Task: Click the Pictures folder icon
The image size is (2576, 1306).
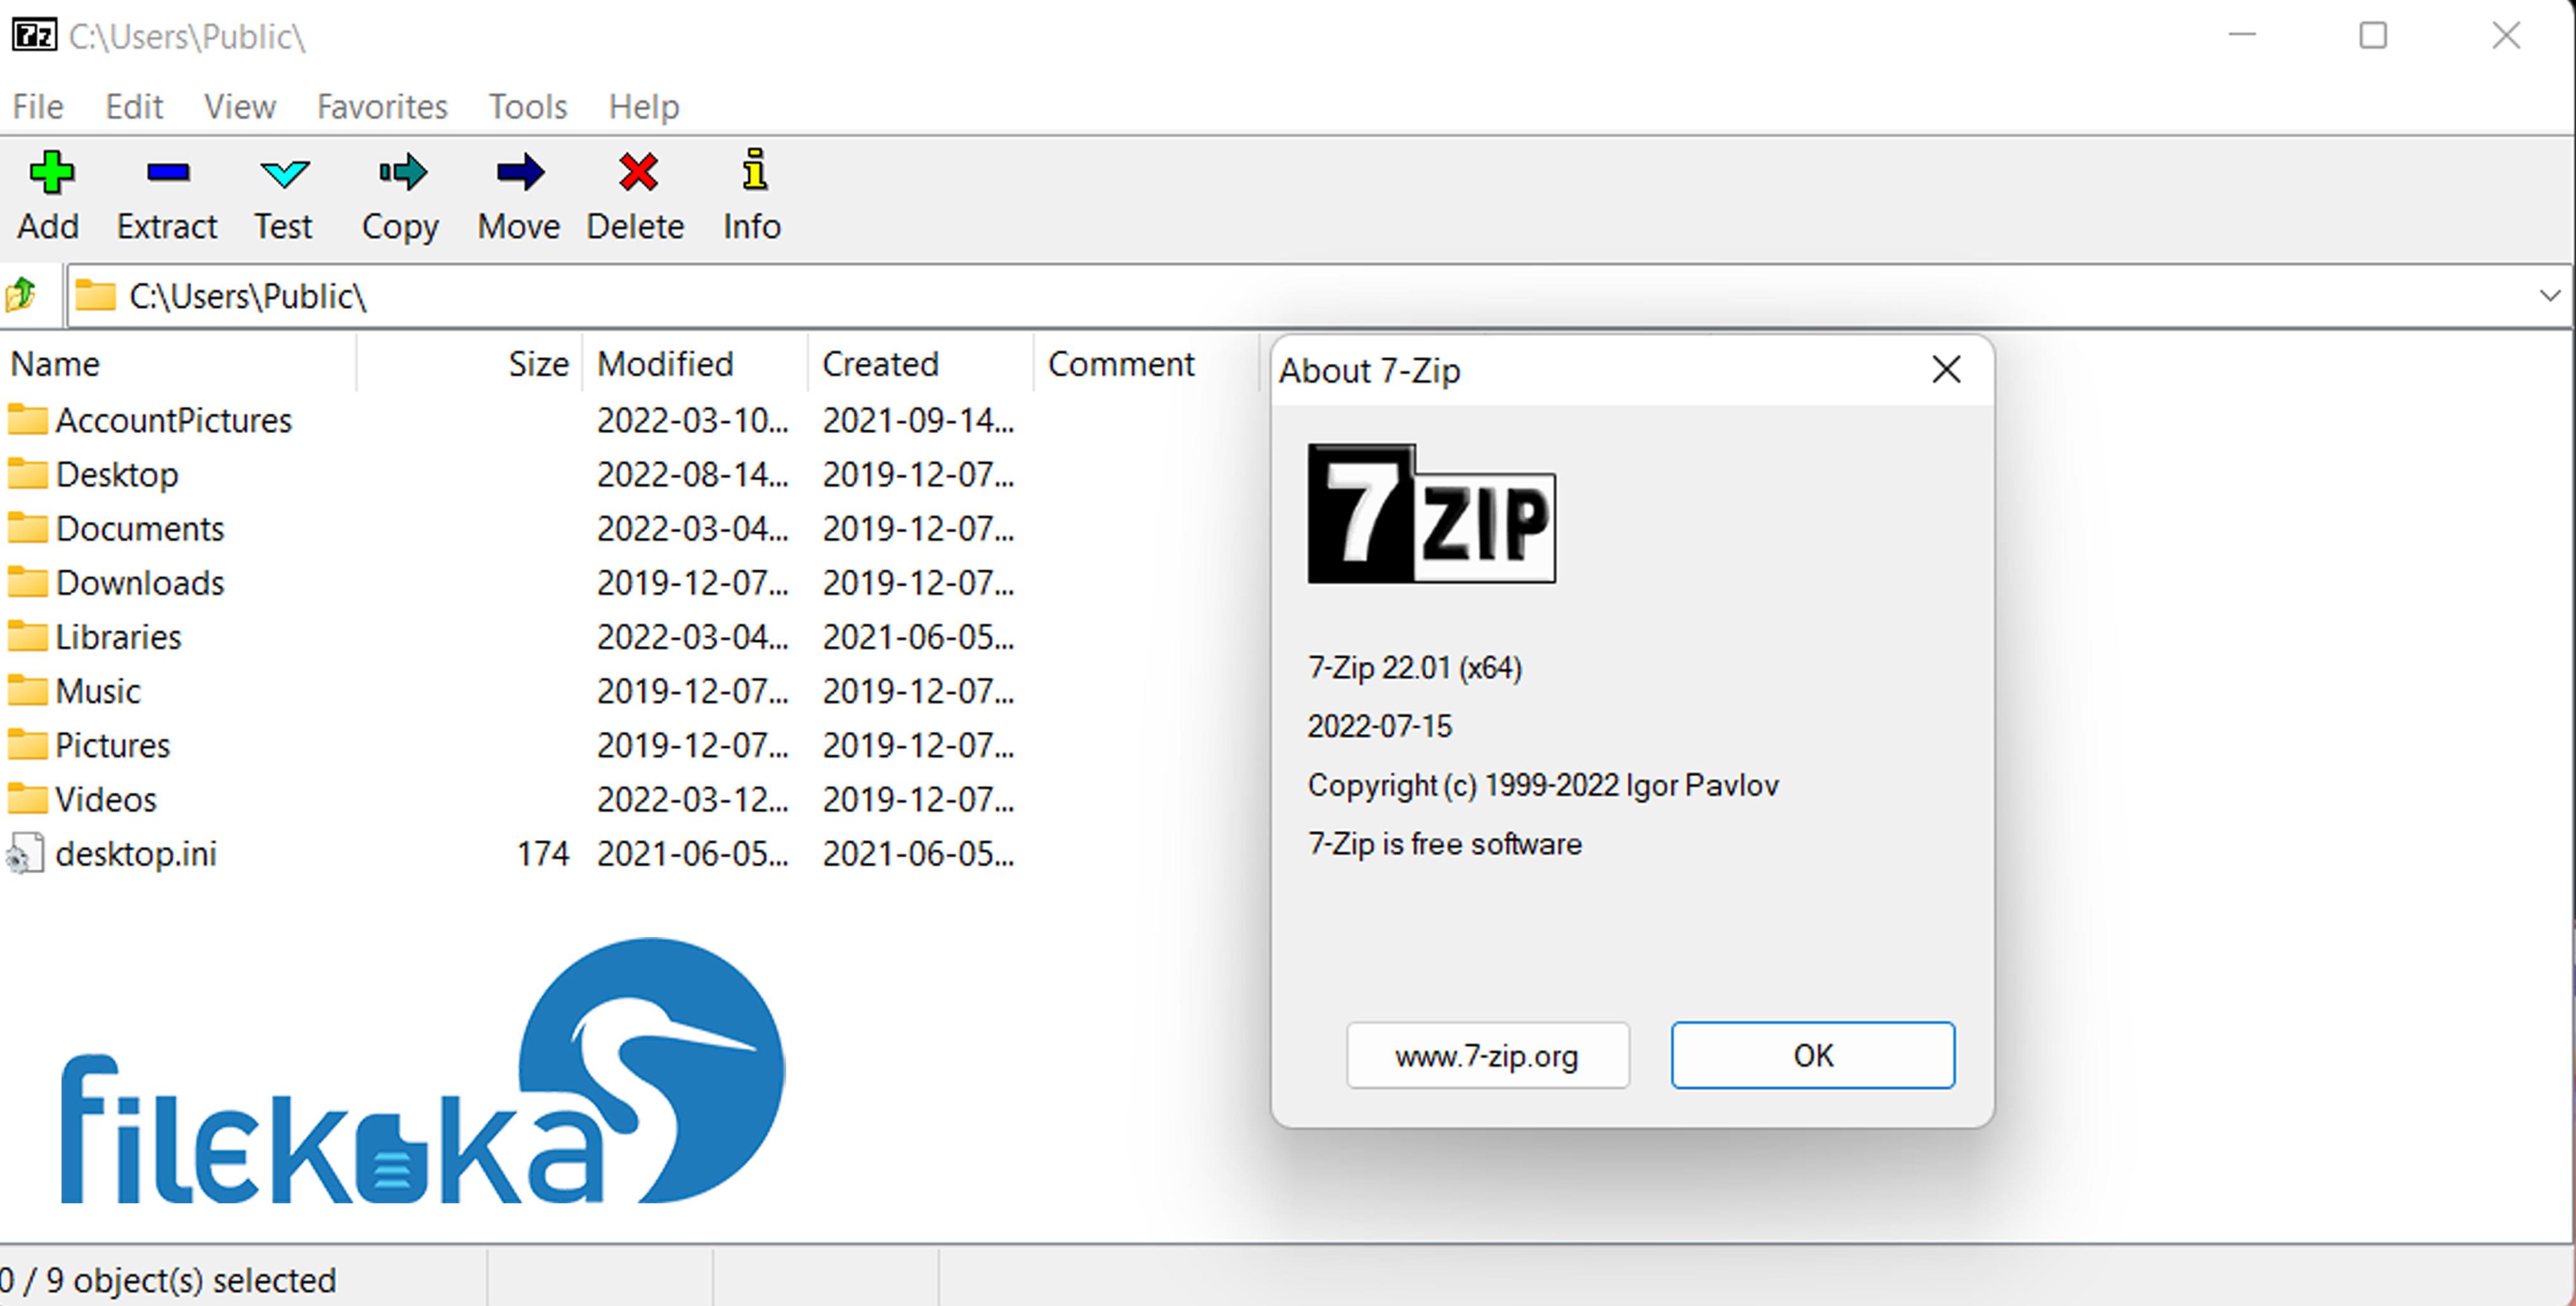Action: (x=27, y=744)
